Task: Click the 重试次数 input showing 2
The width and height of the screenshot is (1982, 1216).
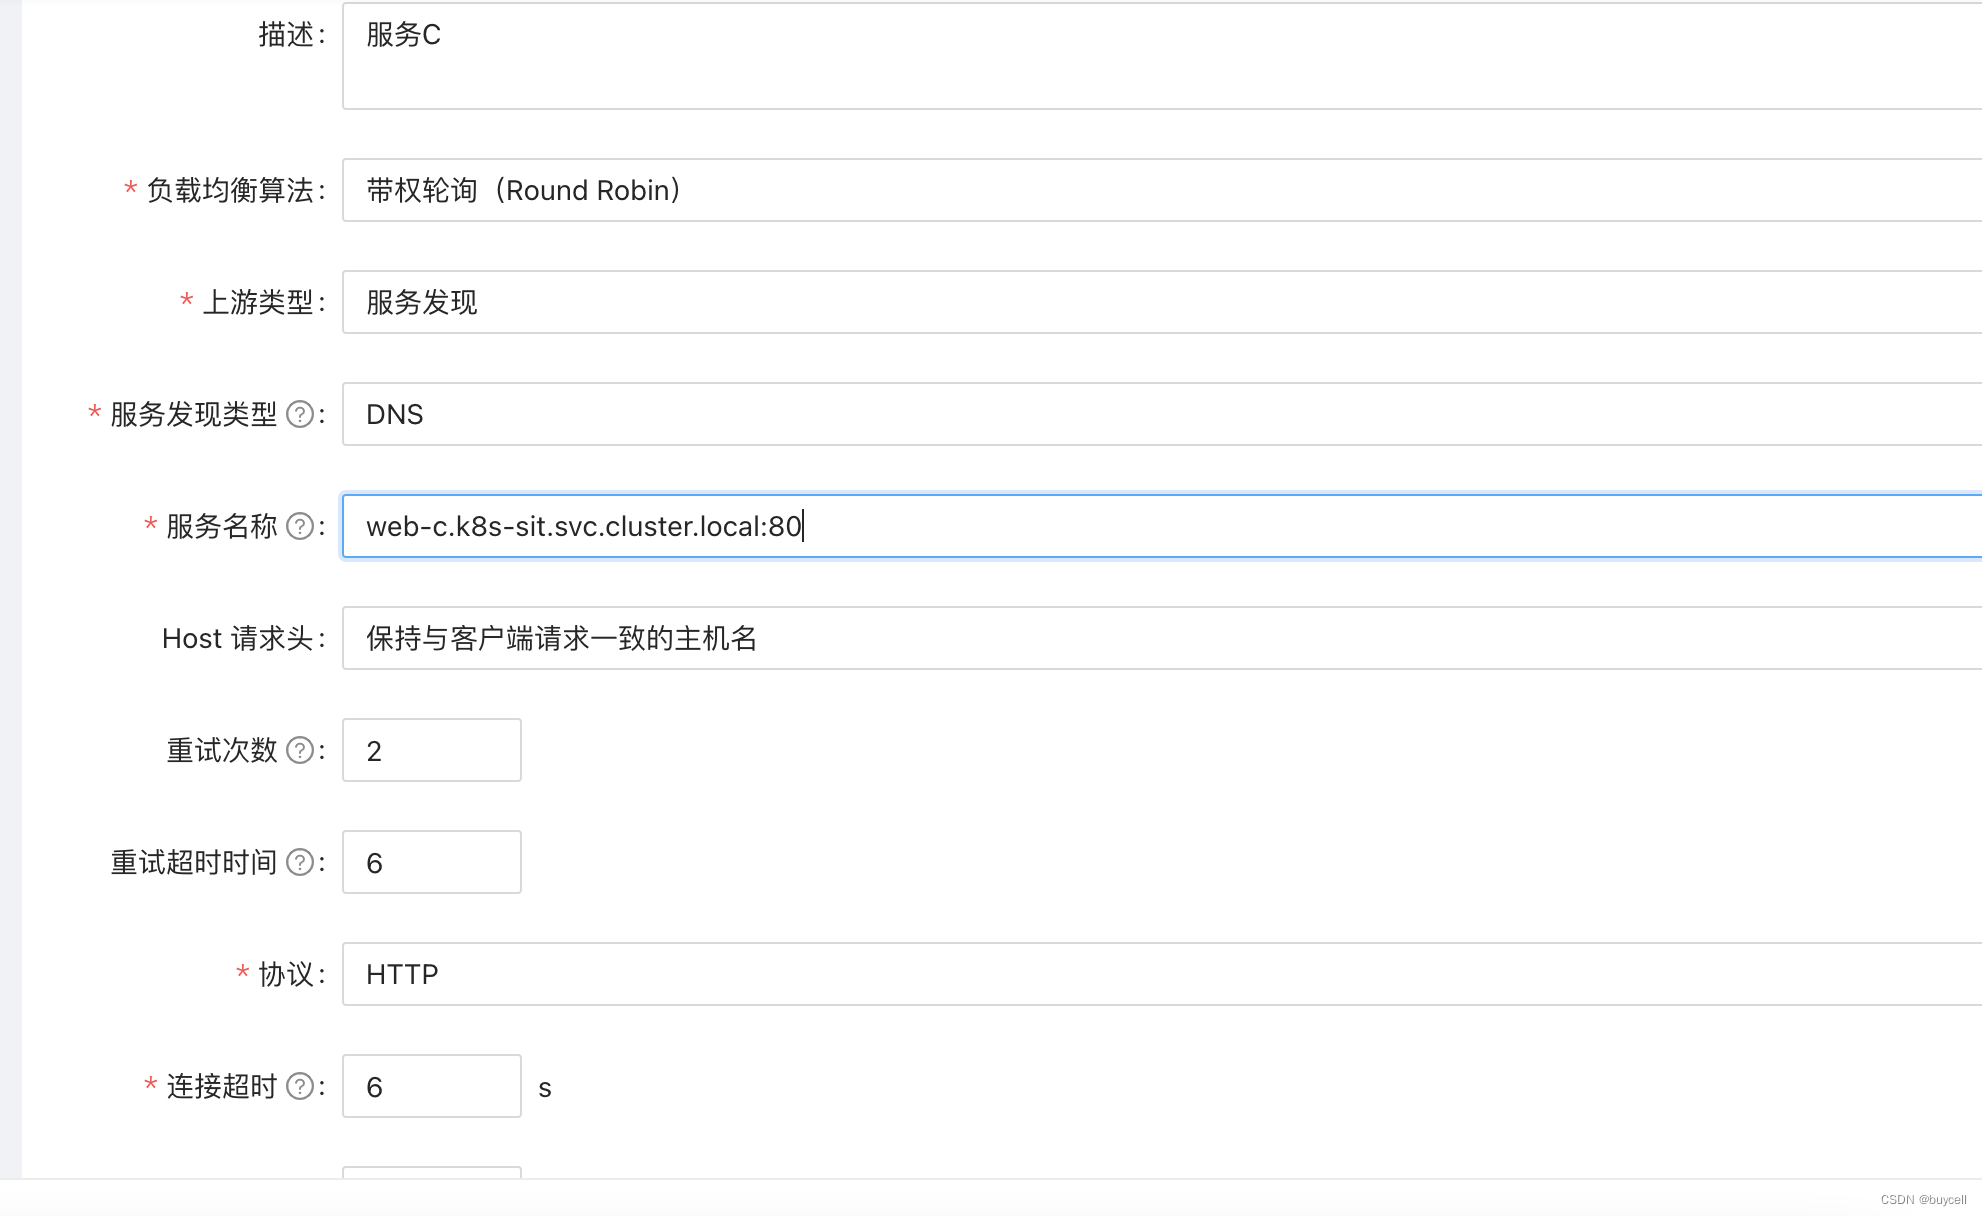Action: point(430,750)
